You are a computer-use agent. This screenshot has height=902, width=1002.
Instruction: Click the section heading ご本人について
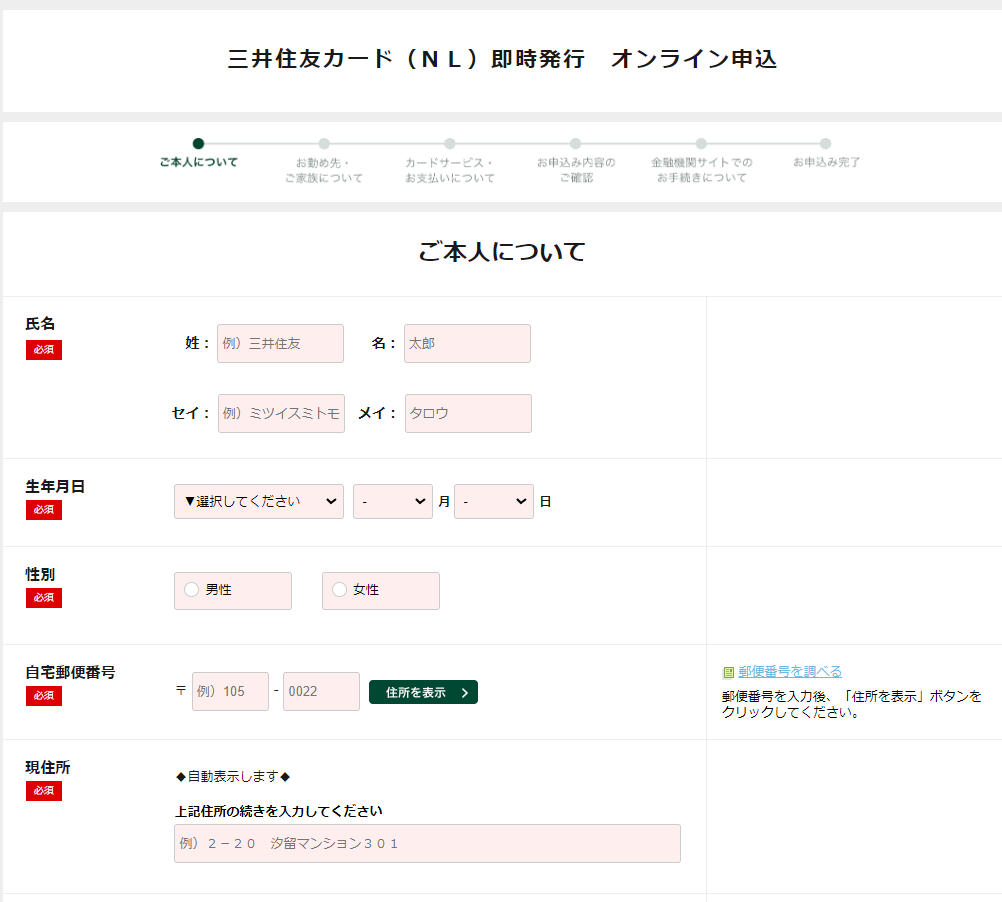tap(502, 252)
